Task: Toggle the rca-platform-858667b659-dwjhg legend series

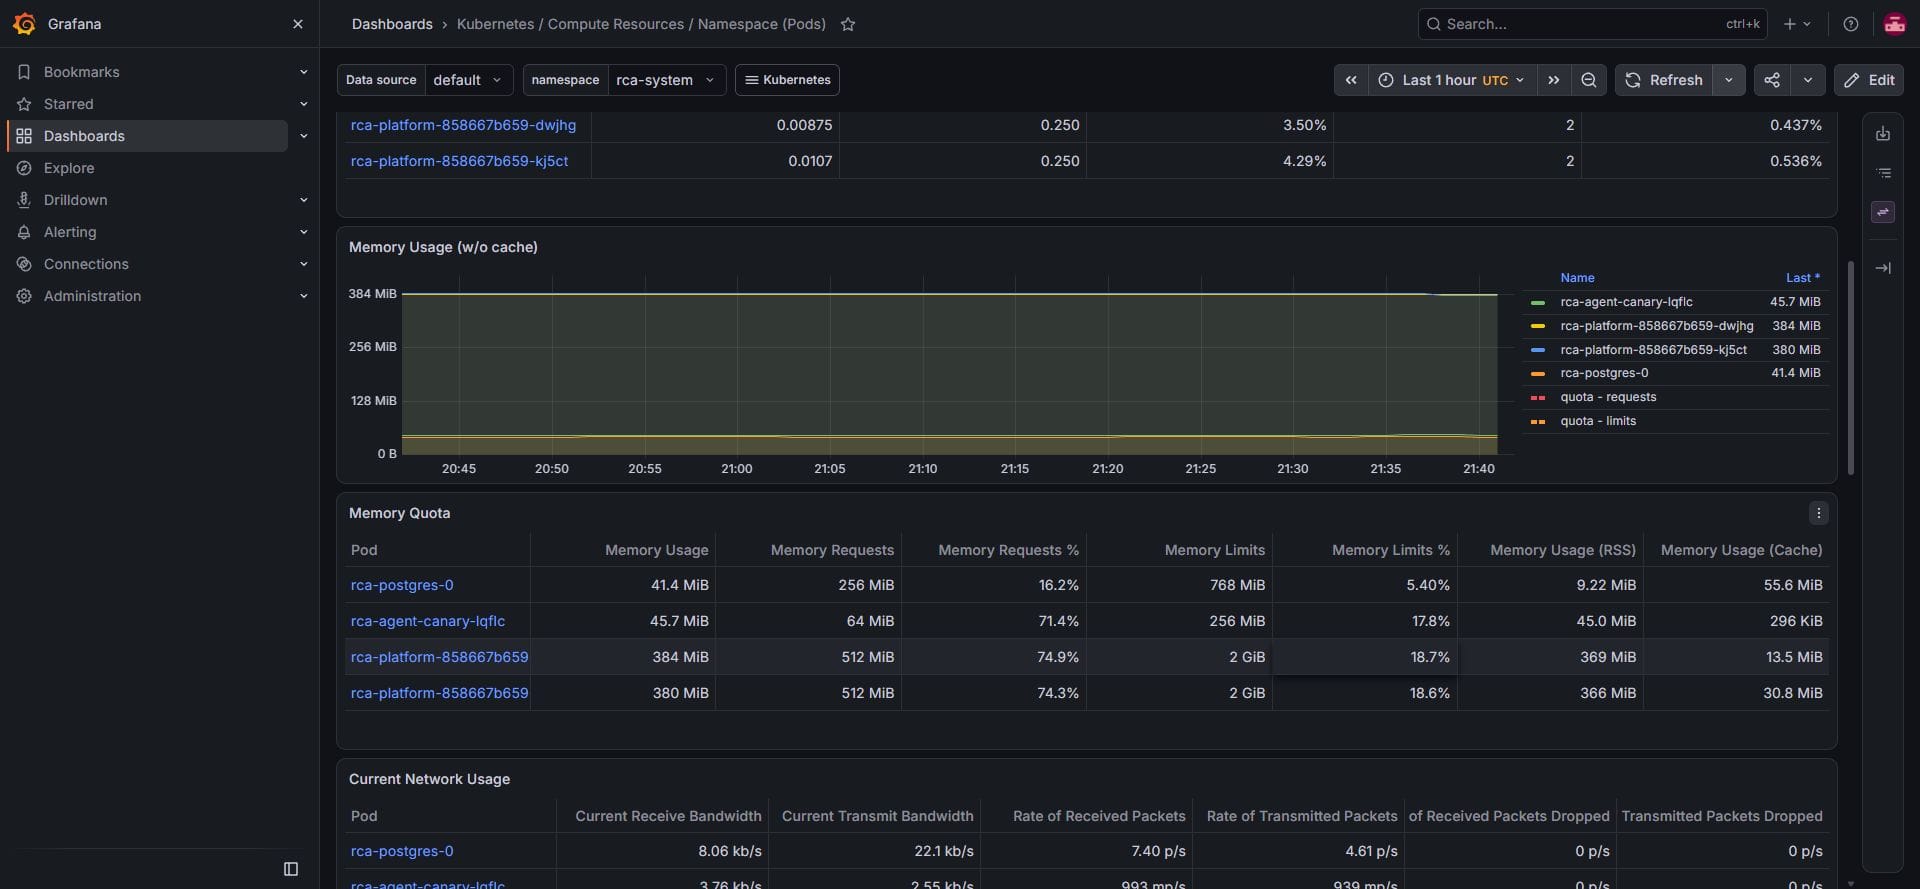Action: pyautogui.click(x=1656, y=326)
